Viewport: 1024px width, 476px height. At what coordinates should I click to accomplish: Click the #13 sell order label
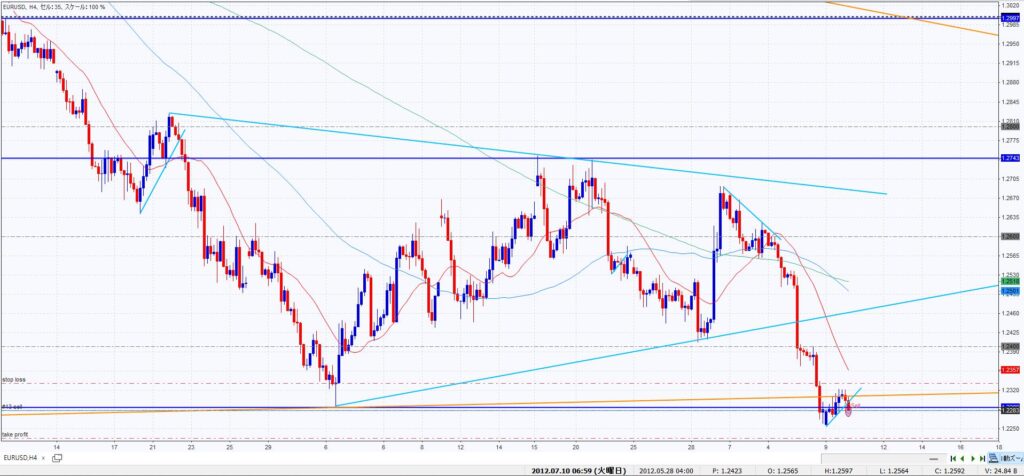[x=12, y=406]
